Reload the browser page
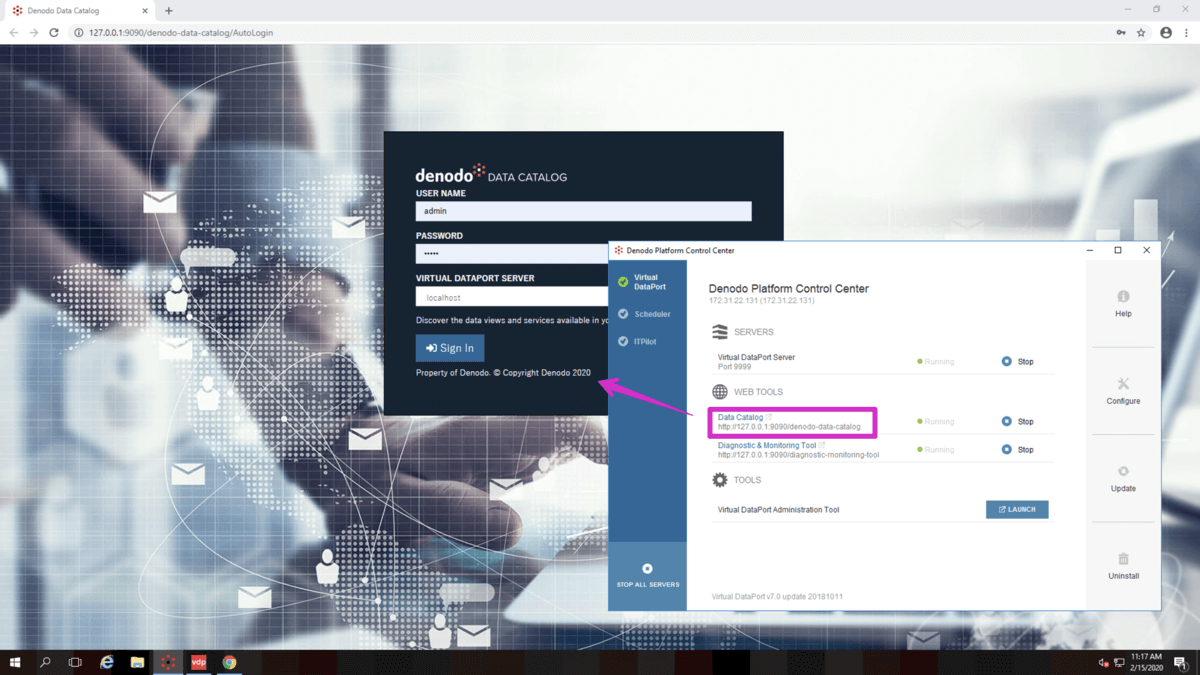This screenshot has width=1200, height=675. (x=54, y=33)
